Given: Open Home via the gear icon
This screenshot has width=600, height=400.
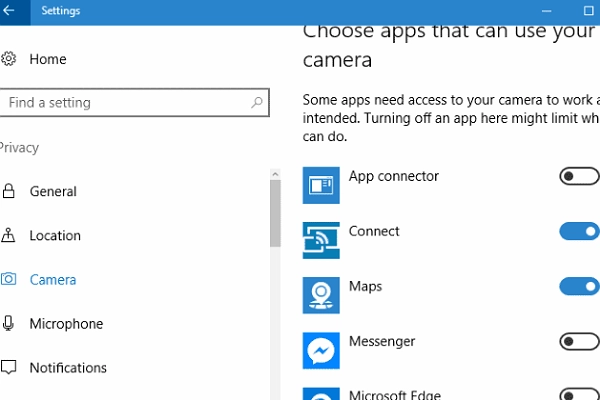Looking at the screenshot, I should [8, 59].
